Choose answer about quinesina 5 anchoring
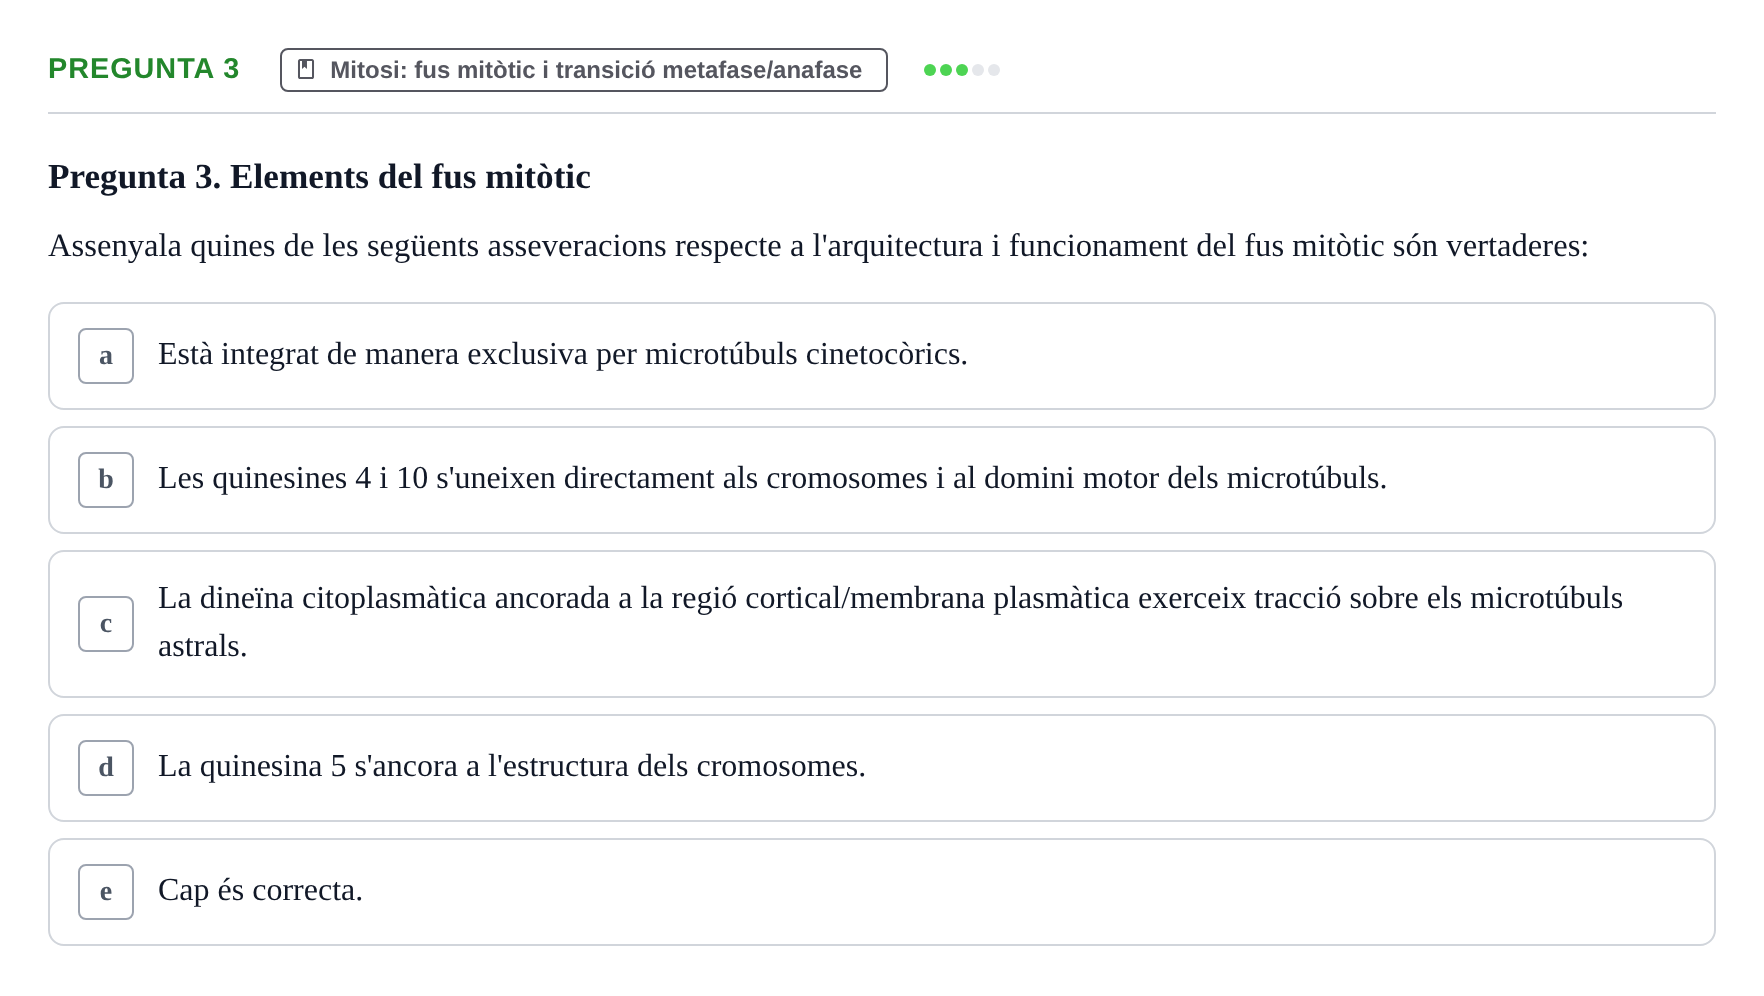Image resolution: width=1764 pixels, height=996 pixels. click(882, 768)
